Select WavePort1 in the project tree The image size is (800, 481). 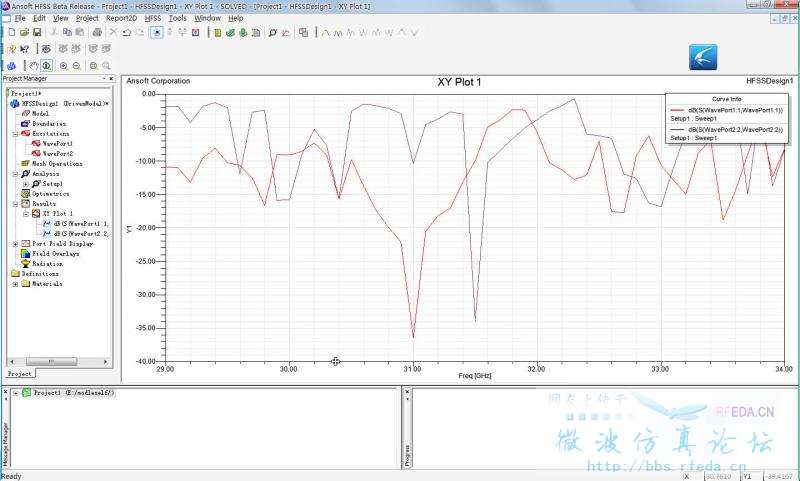58,144
